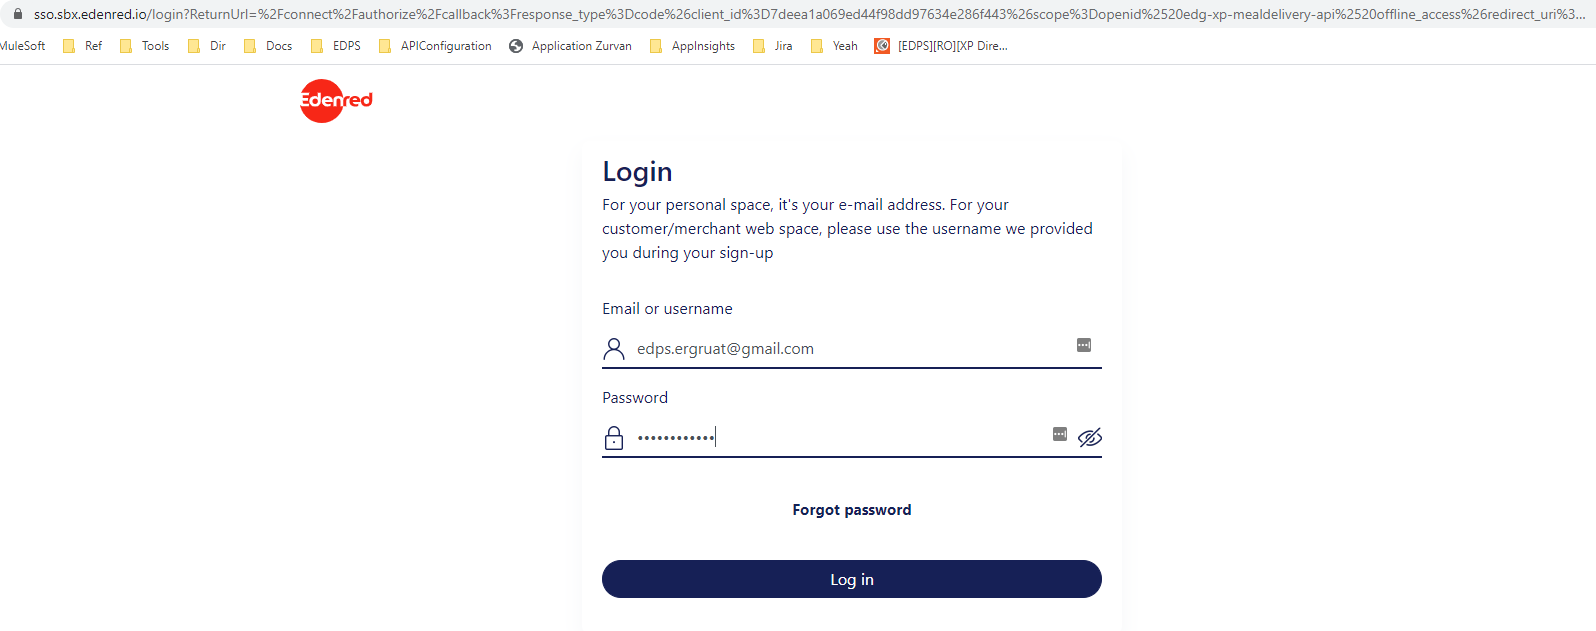Reveal the typed password with the eye icon
This screenshot has width=1596, height=631.
pyautogui.click(x=1089, y=437)
